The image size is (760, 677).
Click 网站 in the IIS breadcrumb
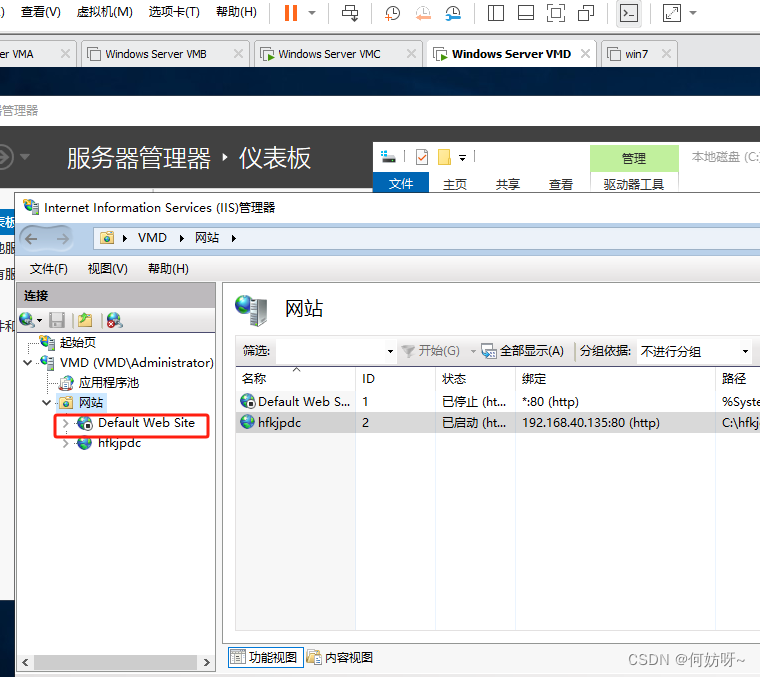coord(207,238)
